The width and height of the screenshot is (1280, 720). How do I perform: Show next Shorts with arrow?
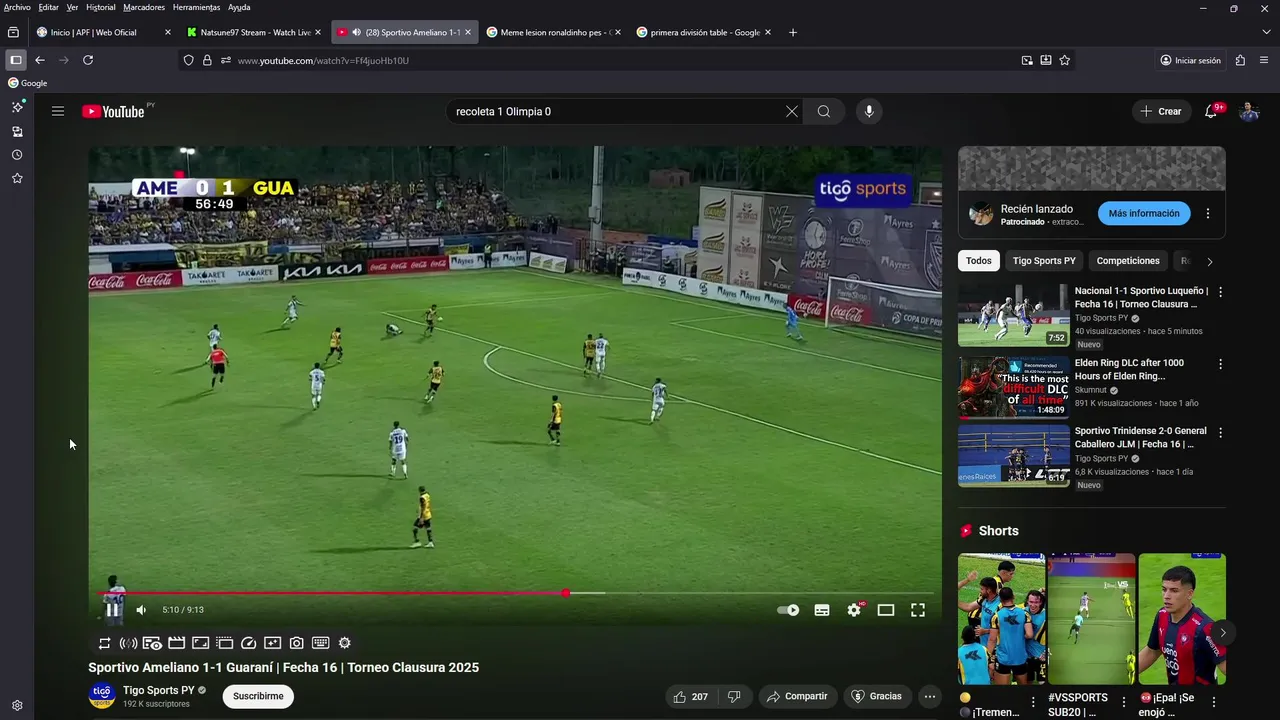click(1222, 633)
